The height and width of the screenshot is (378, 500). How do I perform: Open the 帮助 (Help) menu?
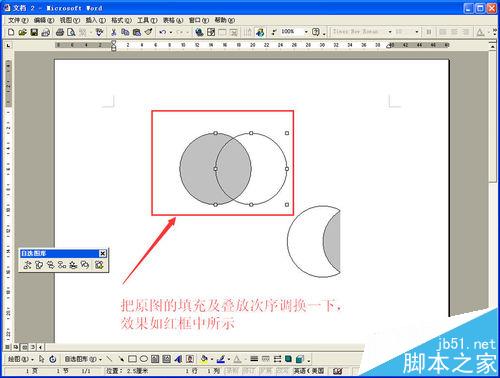(x=225, y=20)
